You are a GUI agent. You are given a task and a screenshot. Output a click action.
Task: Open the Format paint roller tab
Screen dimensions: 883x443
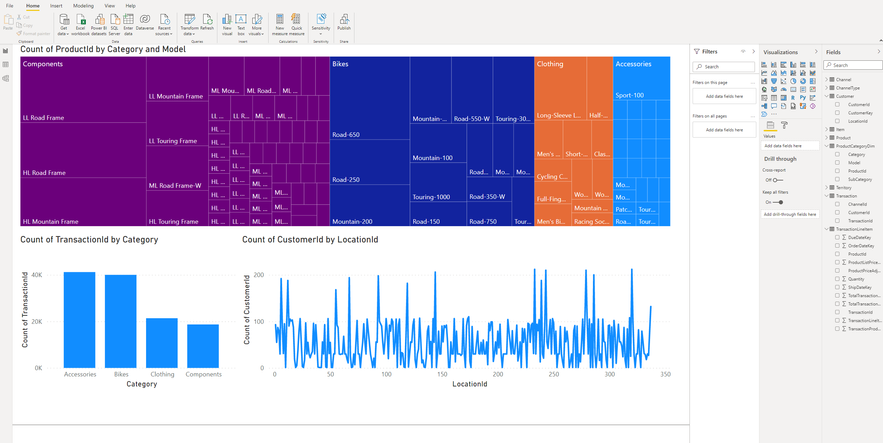[784, 125]
